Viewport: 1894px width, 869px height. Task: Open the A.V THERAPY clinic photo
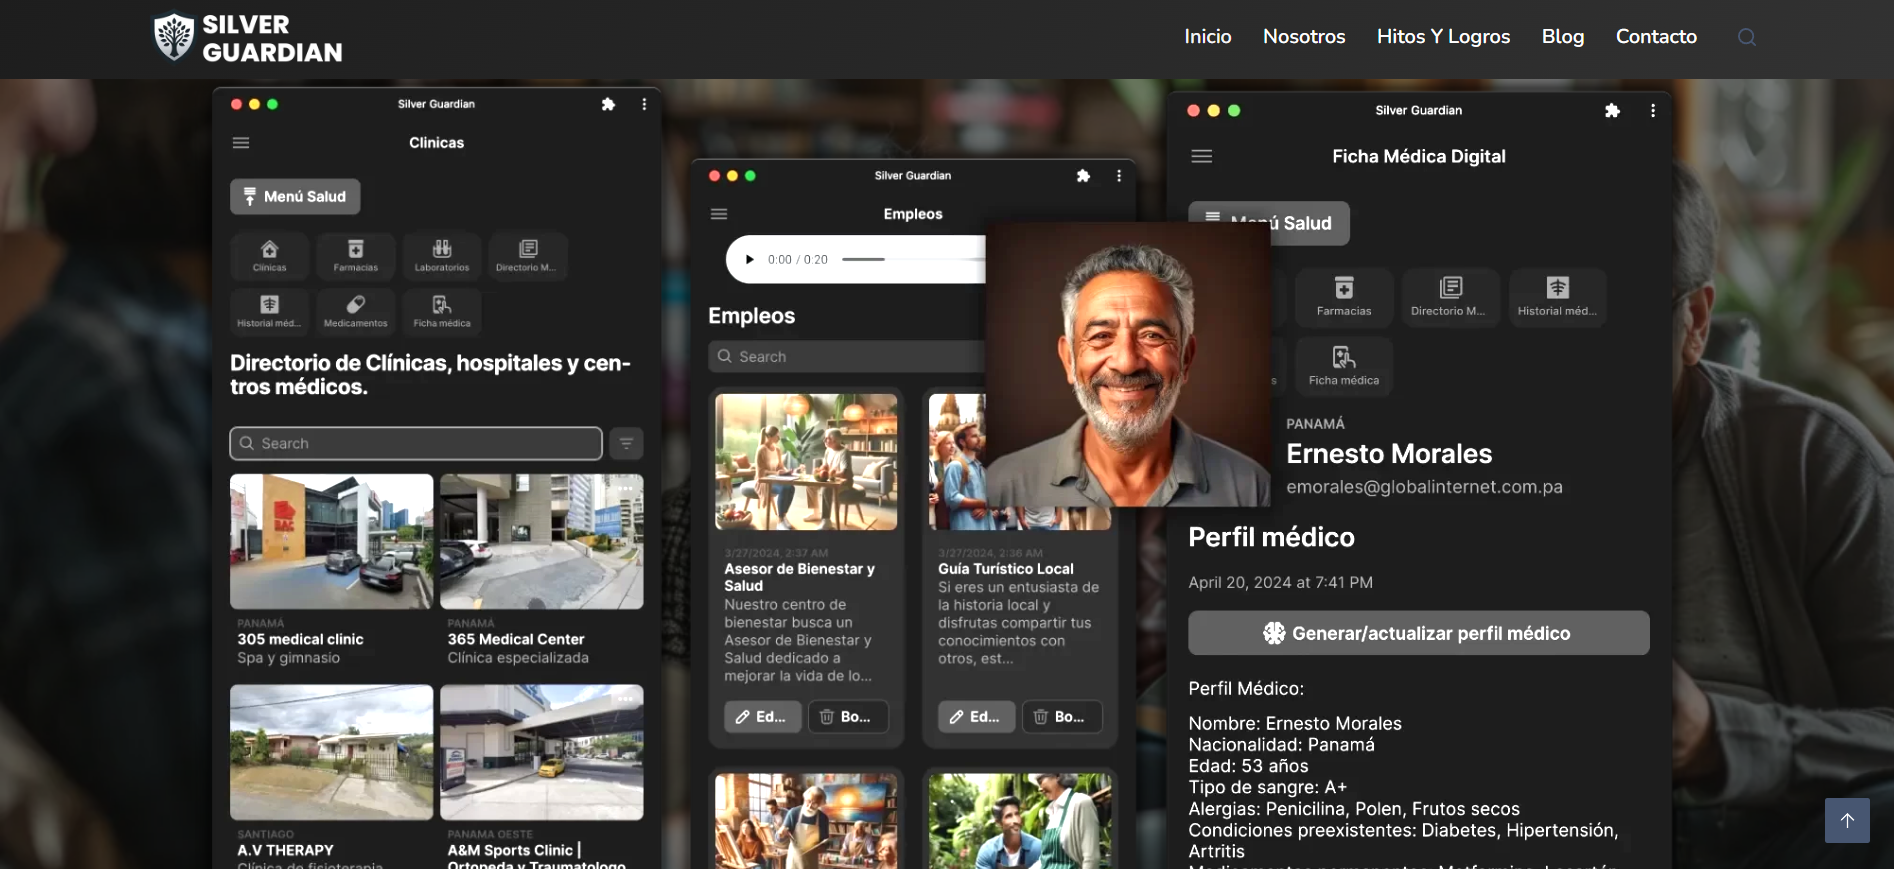(332, 752)
